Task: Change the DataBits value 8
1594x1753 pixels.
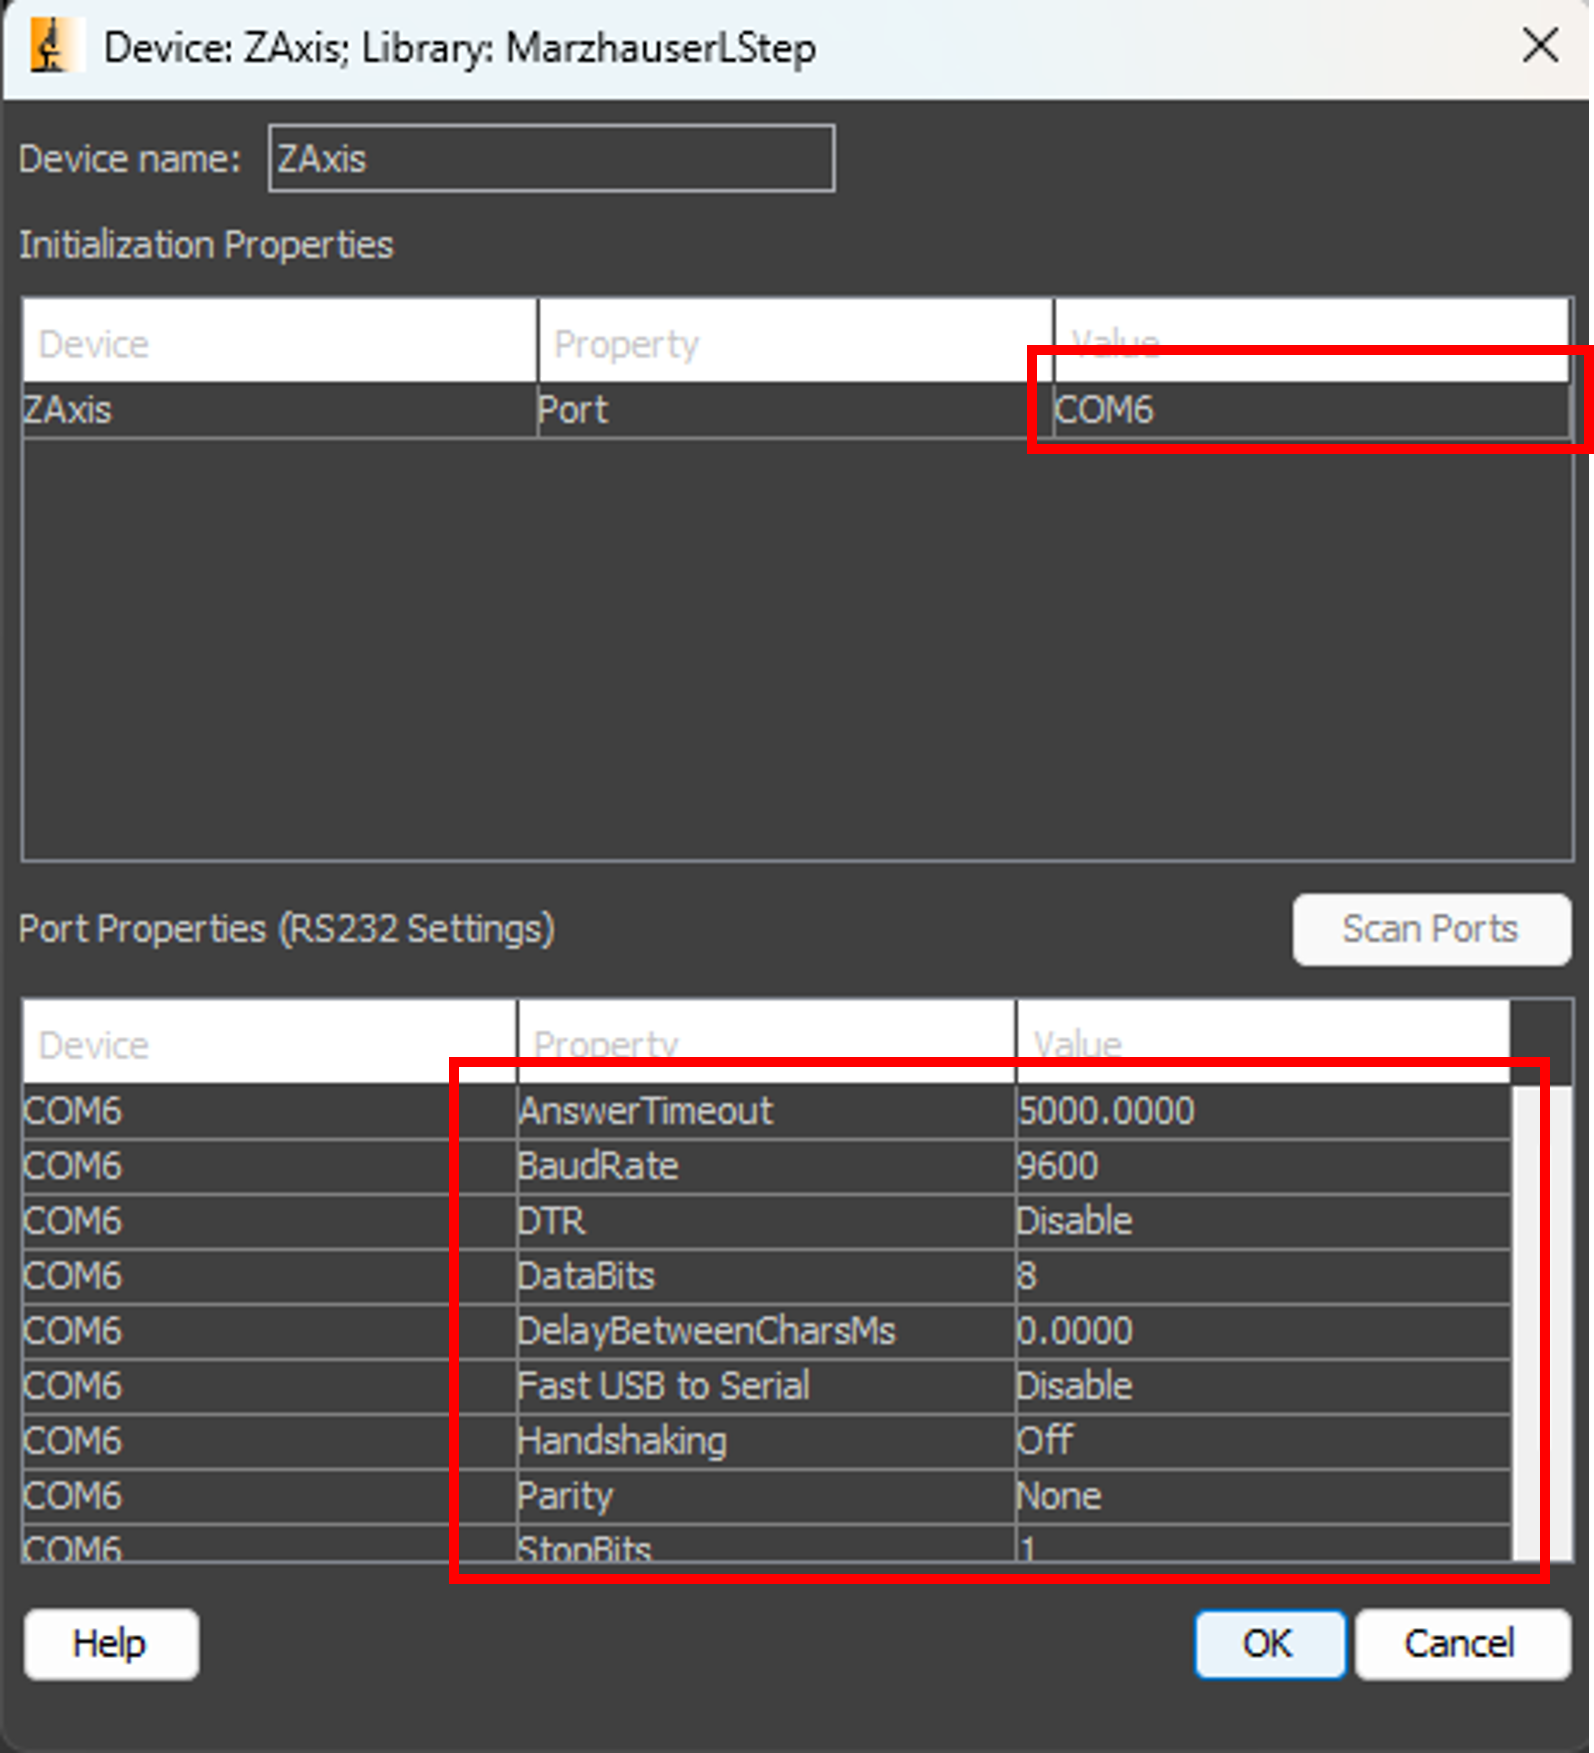Action: tap(1263, 1276)
